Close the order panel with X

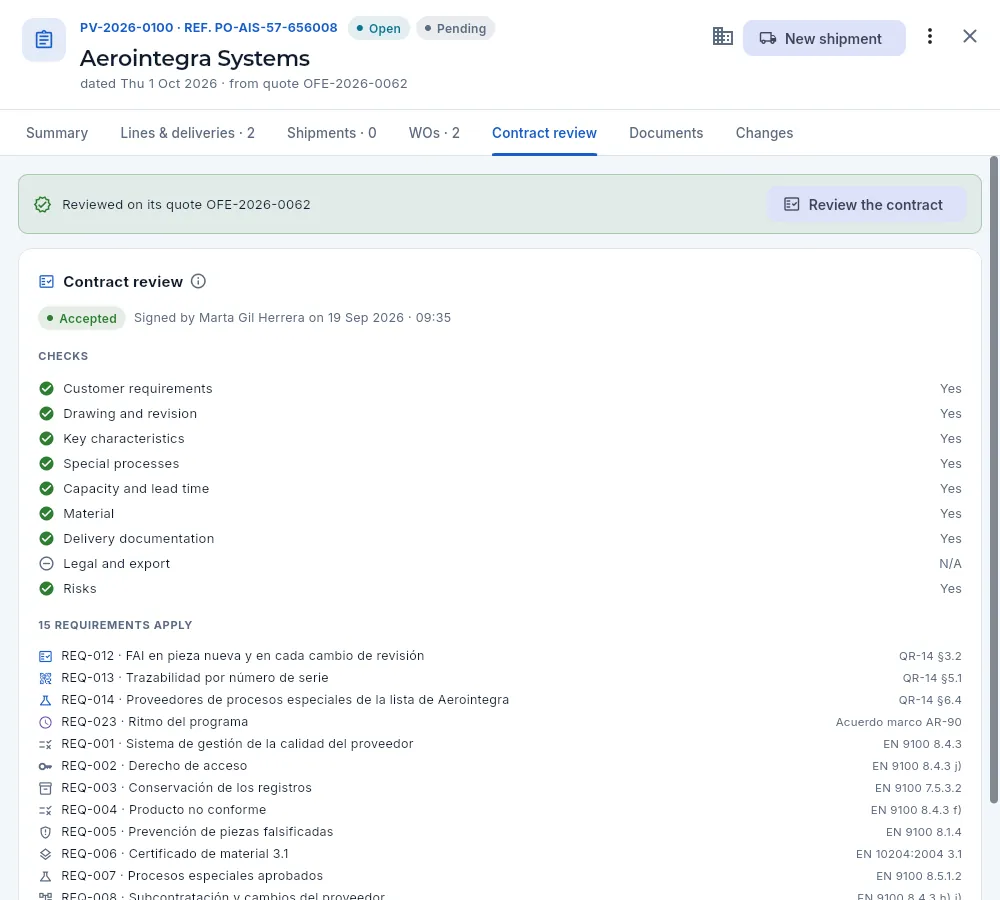tap(969, 36)
